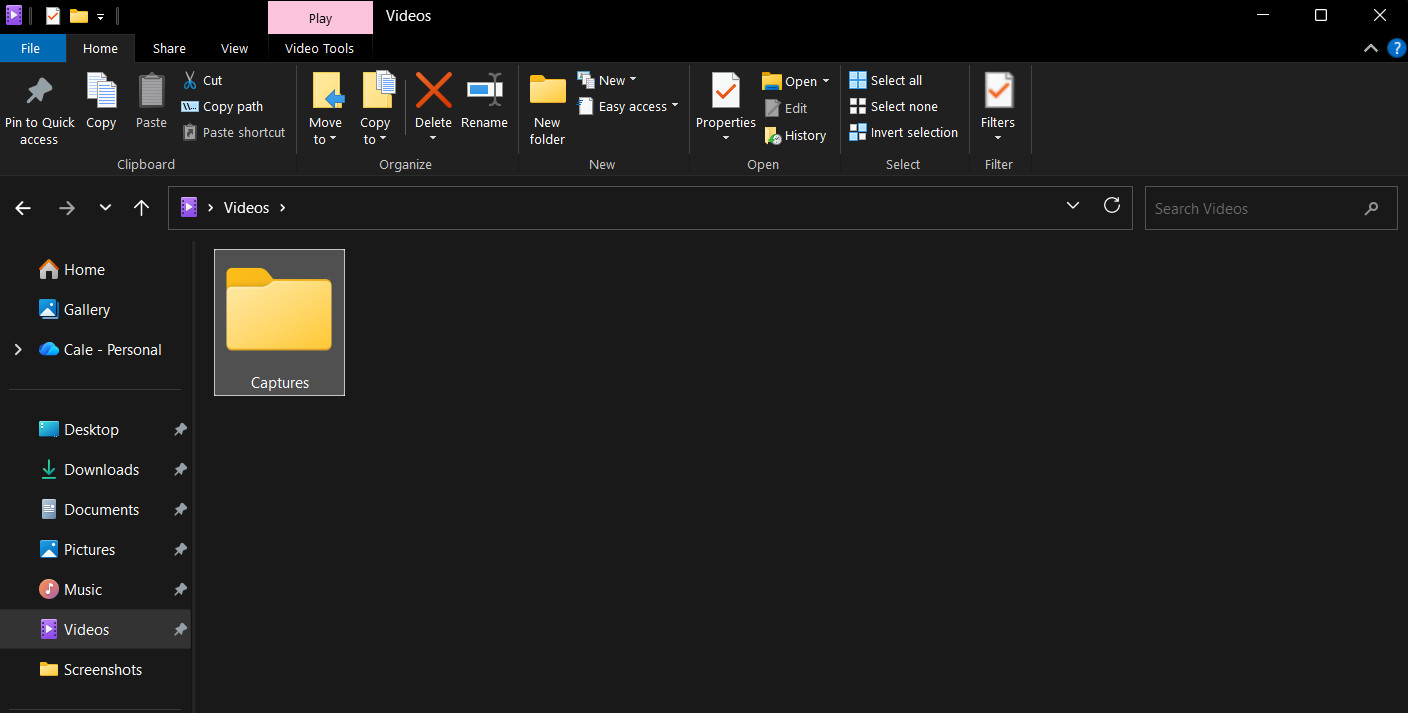Delete the selected folder

(x=433, y=100)
